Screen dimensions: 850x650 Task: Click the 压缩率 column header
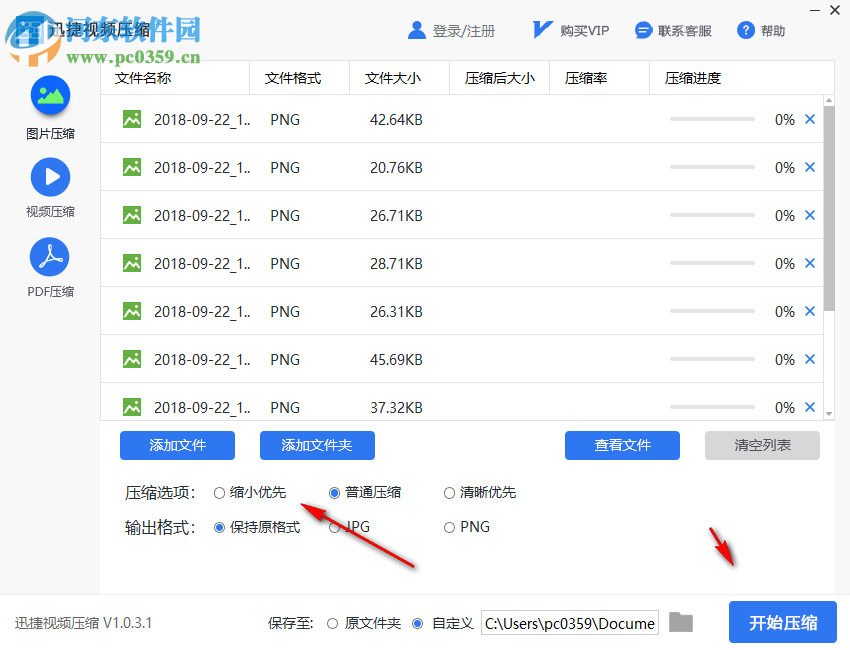586,77
